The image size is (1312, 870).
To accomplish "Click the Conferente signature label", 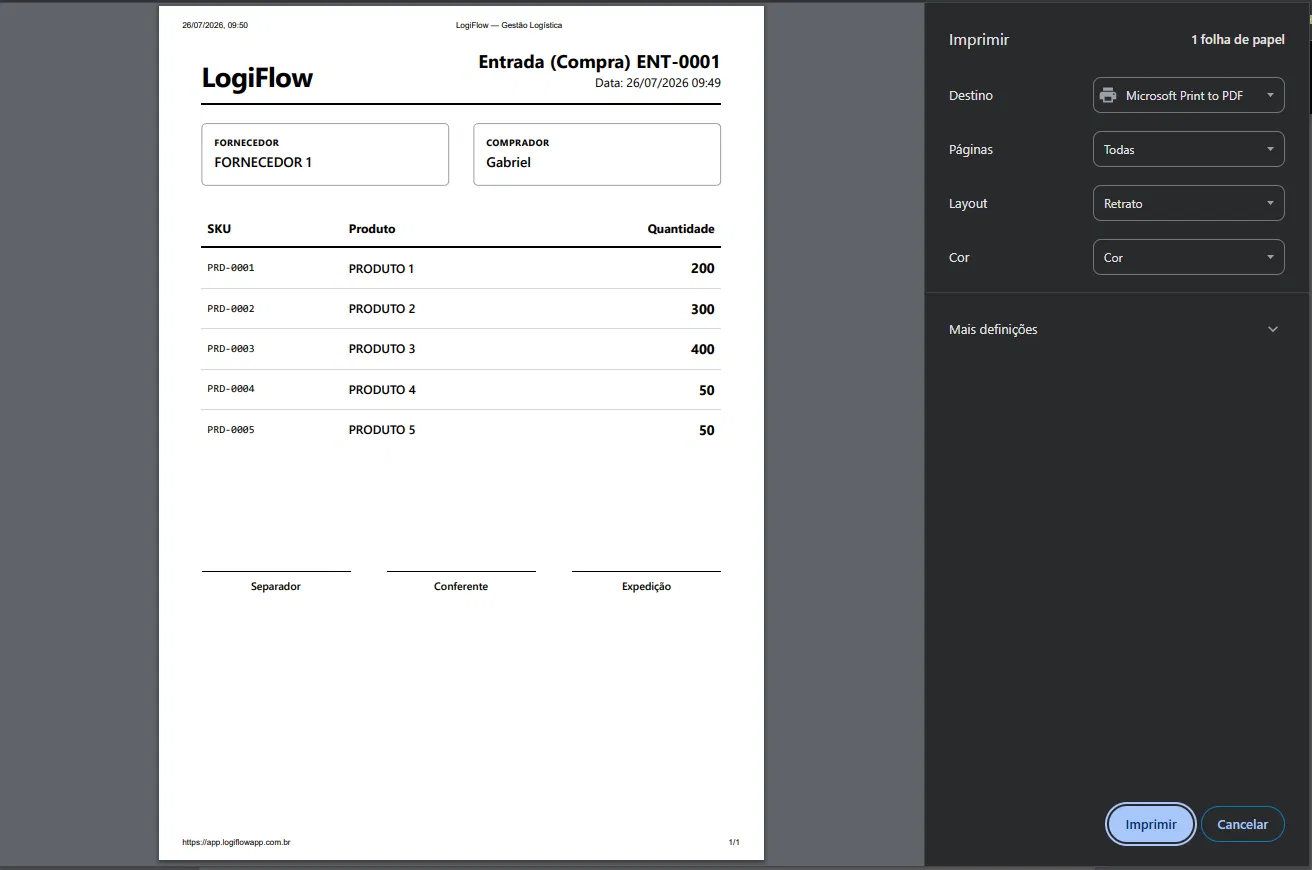I will [x=461, y=587].
